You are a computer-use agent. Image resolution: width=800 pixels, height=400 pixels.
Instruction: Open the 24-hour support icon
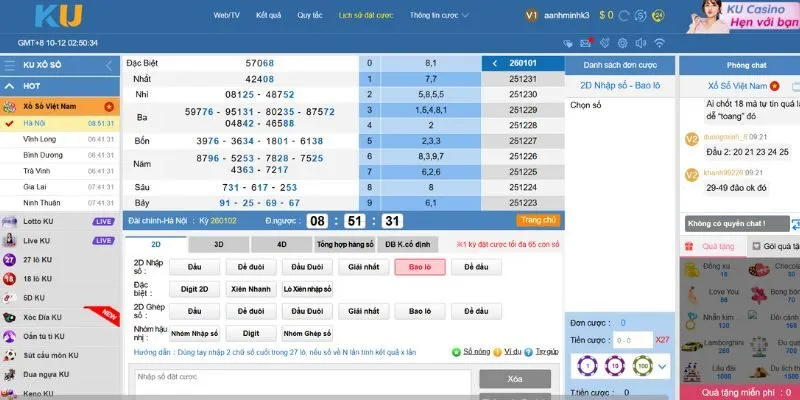pyautogui.click(x=658, y=16)
